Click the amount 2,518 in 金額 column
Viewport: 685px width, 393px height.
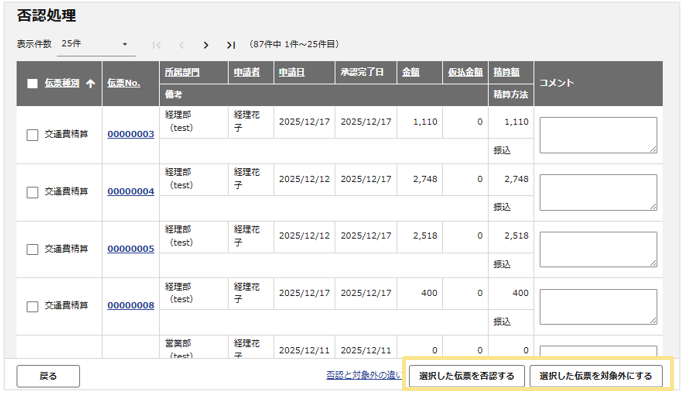point(425,236)
